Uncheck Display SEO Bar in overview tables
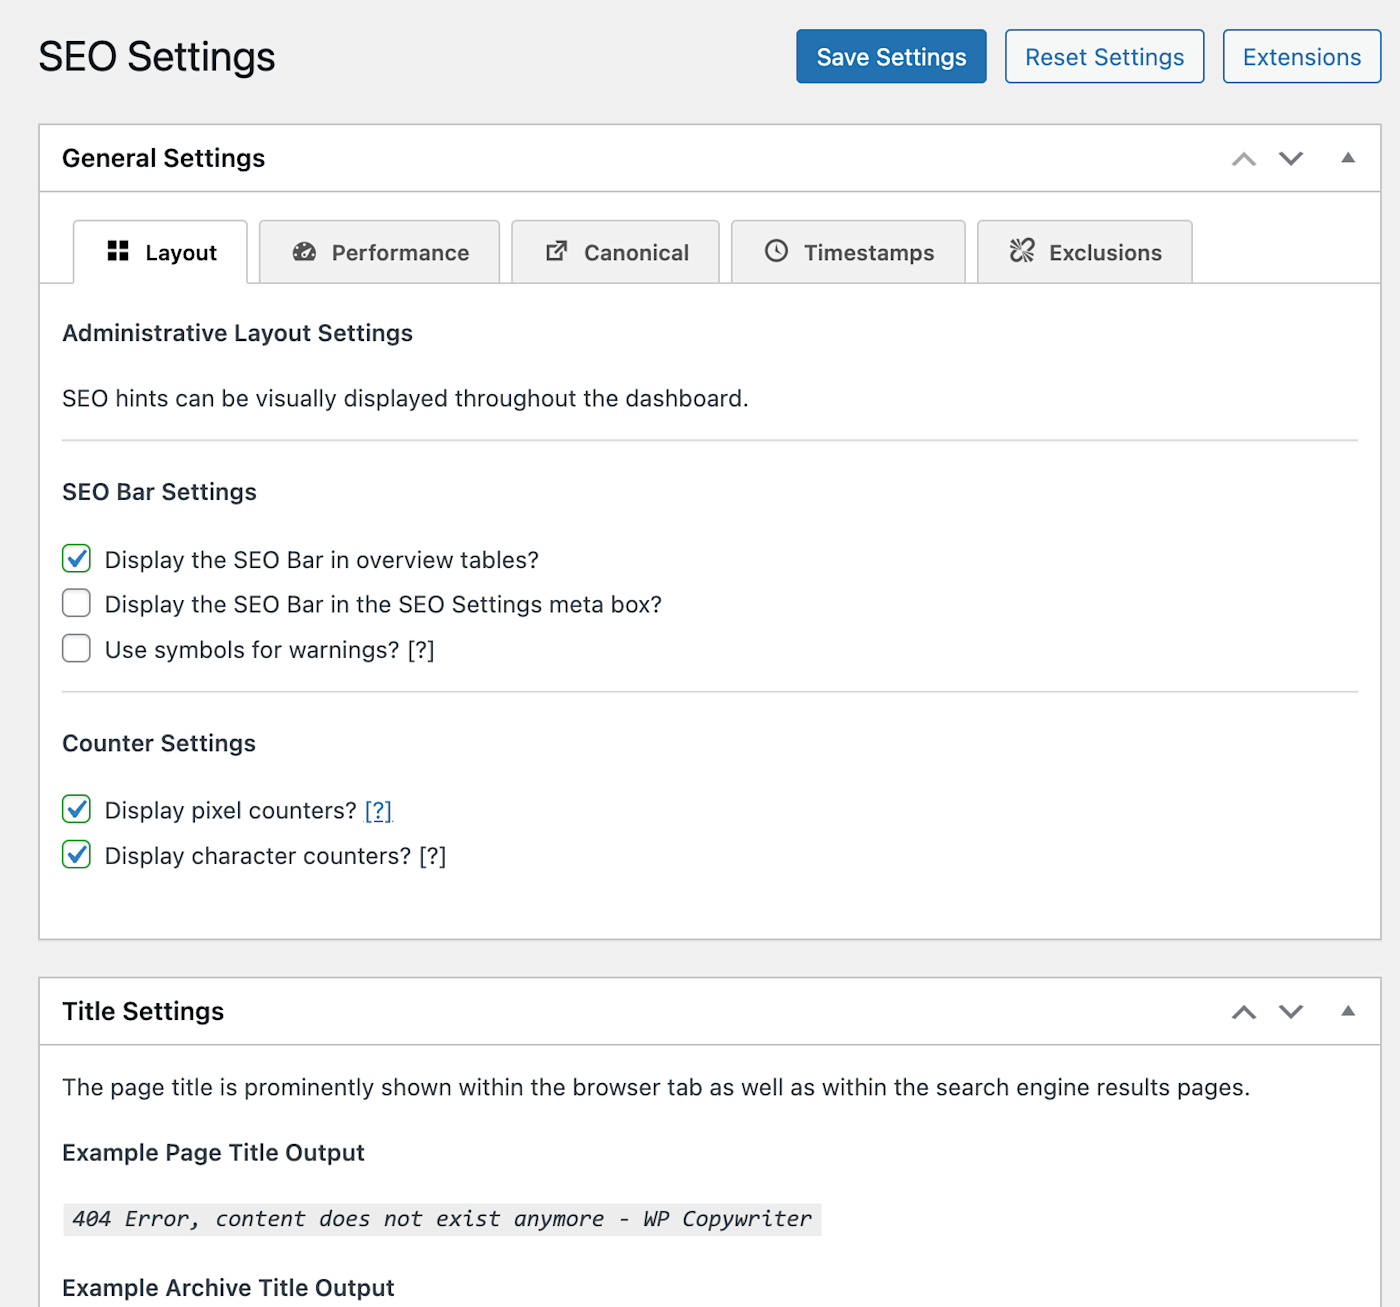Viewport: 1400px width, 1307px height. coord(77,559)
